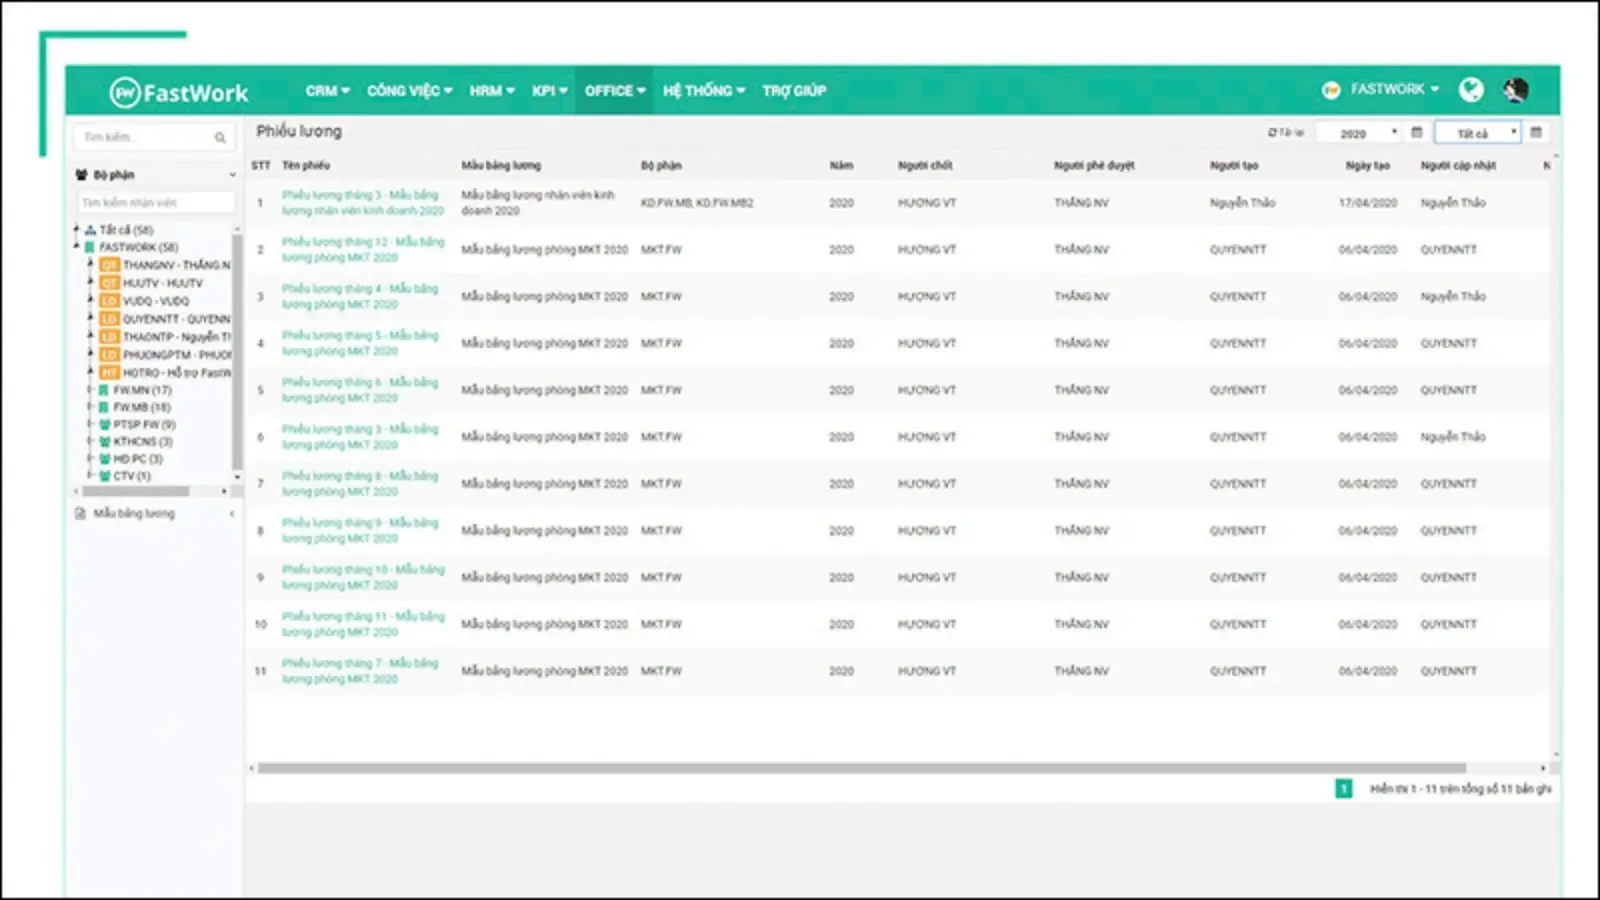Click the orange badge beside HUUTV
This screenshot has width=1600, height=900.
coord(110,283)
